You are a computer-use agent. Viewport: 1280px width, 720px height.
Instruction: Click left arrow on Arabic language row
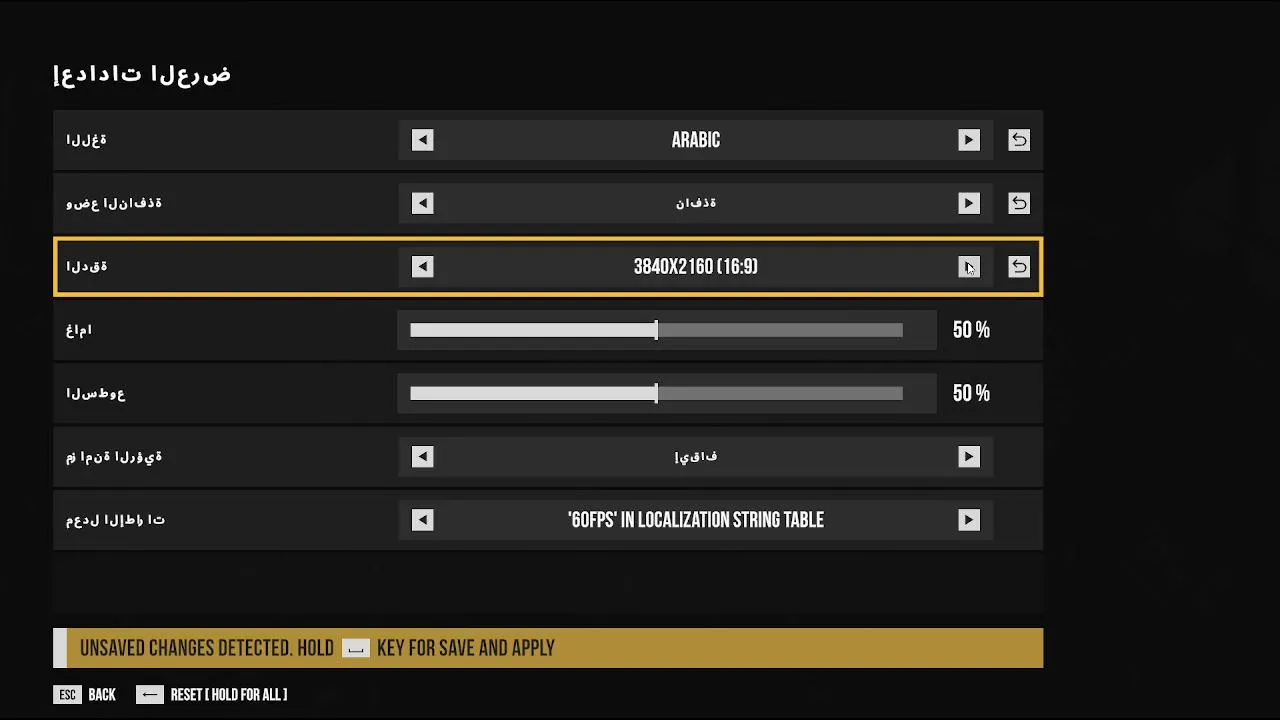click(x=422, y=140)
